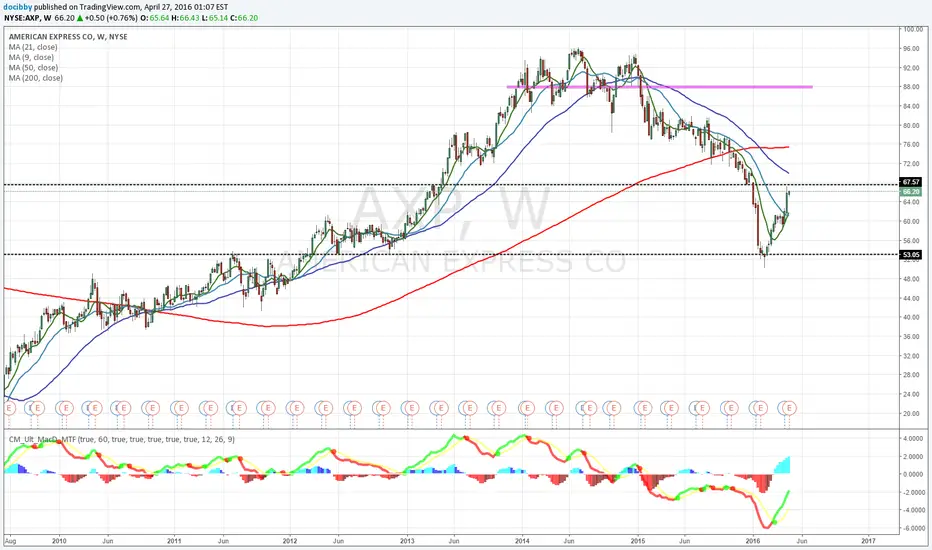Select the MA (21, close) indicator label

(x=33, y=47)
